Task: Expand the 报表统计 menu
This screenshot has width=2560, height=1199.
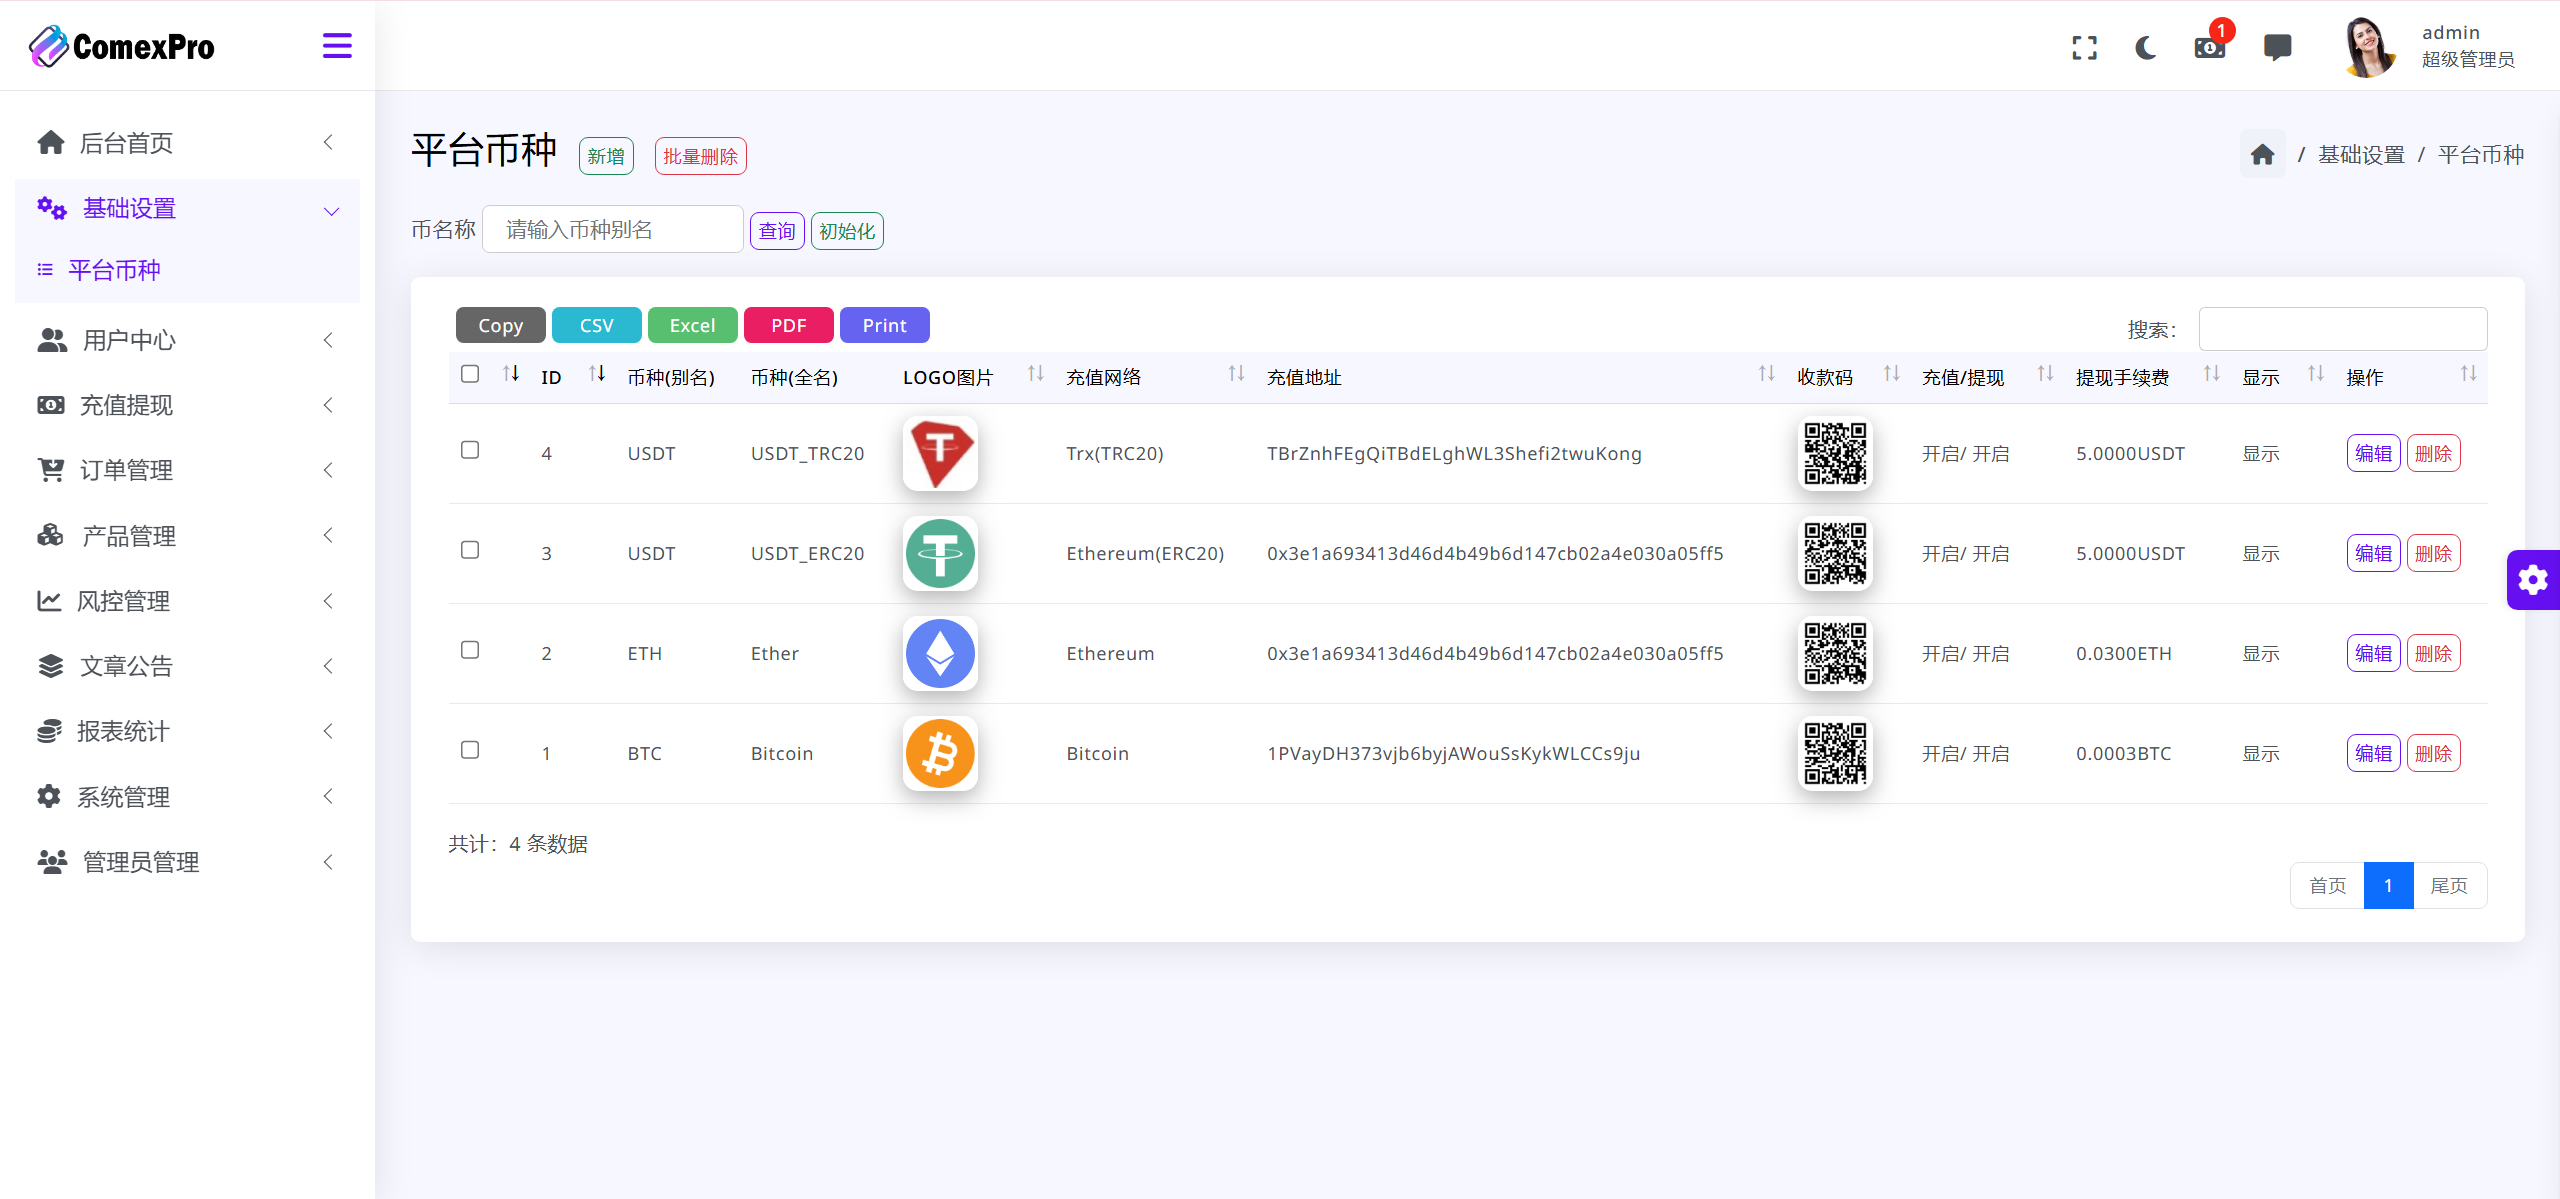Action: tap(187, 732)
